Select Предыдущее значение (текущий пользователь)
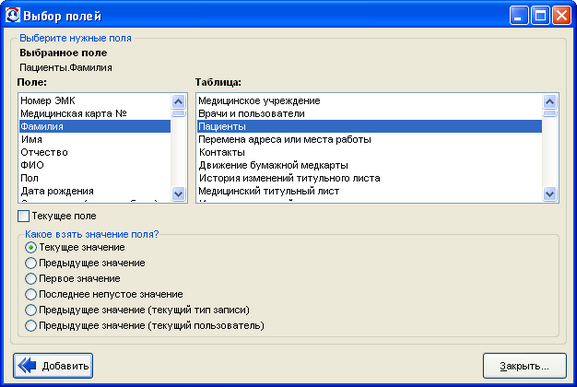This screenshot has width=577, height=387. (31, 326)
